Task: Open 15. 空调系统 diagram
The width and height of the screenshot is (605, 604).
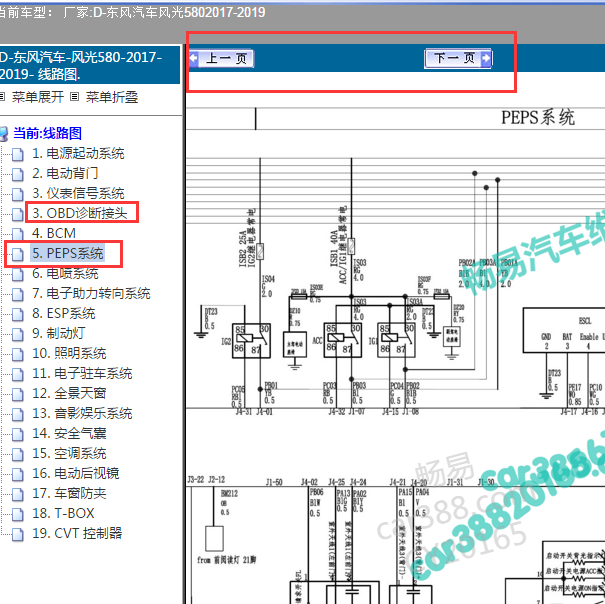Action: (69, 453)
